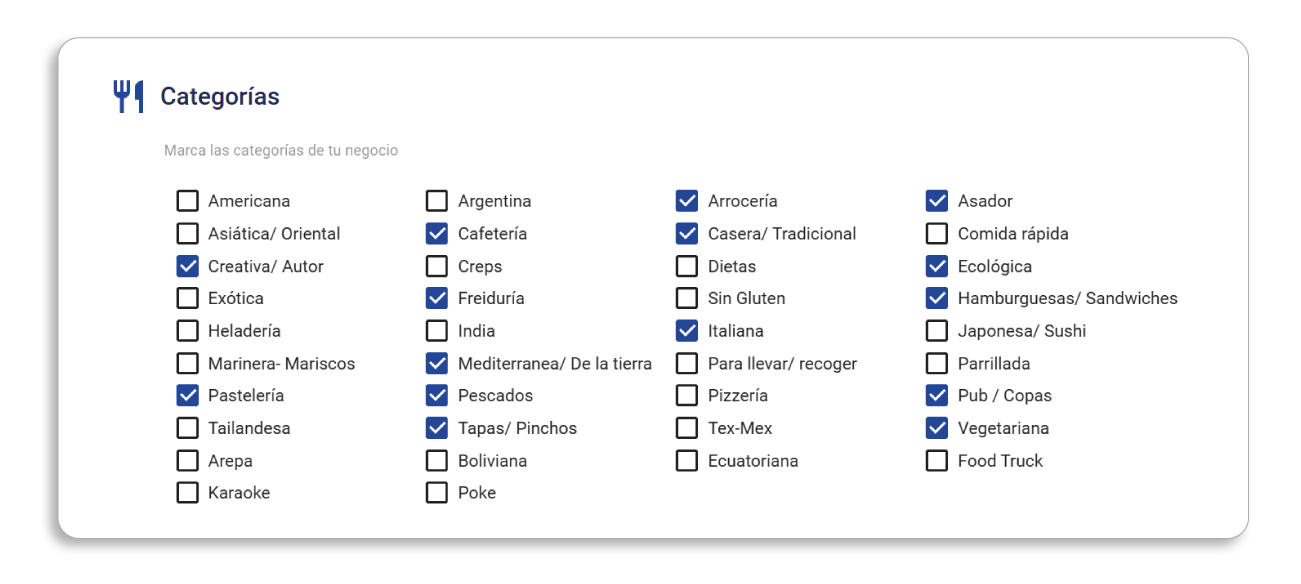Mark the Food Truck checkbox
Image resolution: width=1301 pixels, height=584 pixels.
(937, 461)
